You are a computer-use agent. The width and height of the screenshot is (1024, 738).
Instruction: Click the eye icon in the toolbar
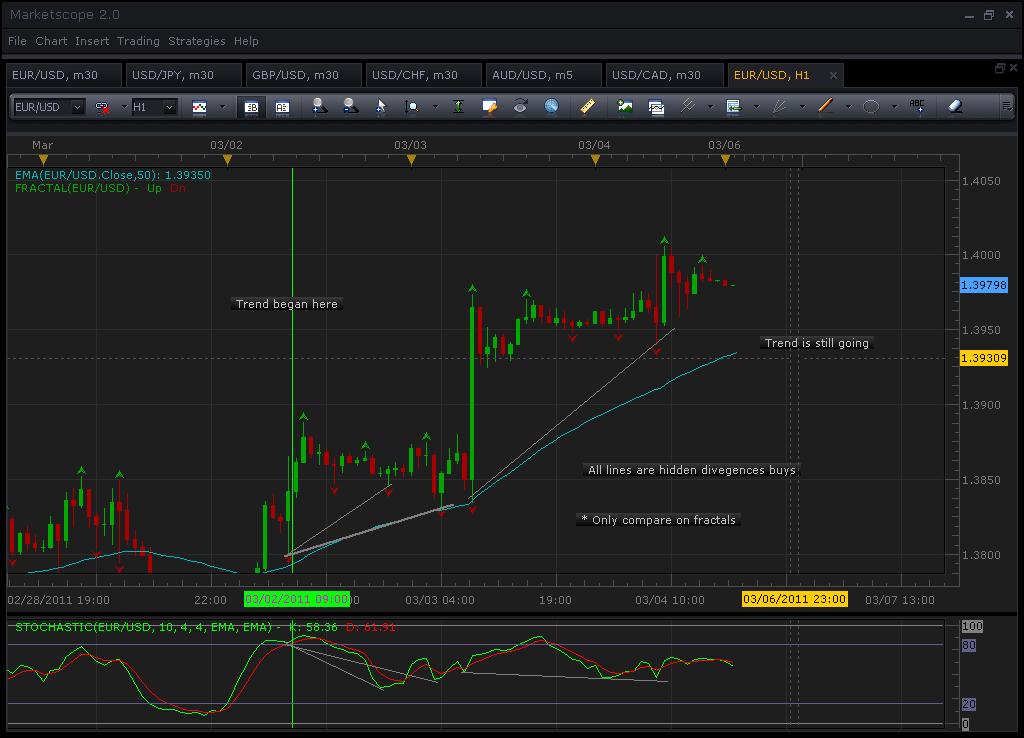pos(520,106)
